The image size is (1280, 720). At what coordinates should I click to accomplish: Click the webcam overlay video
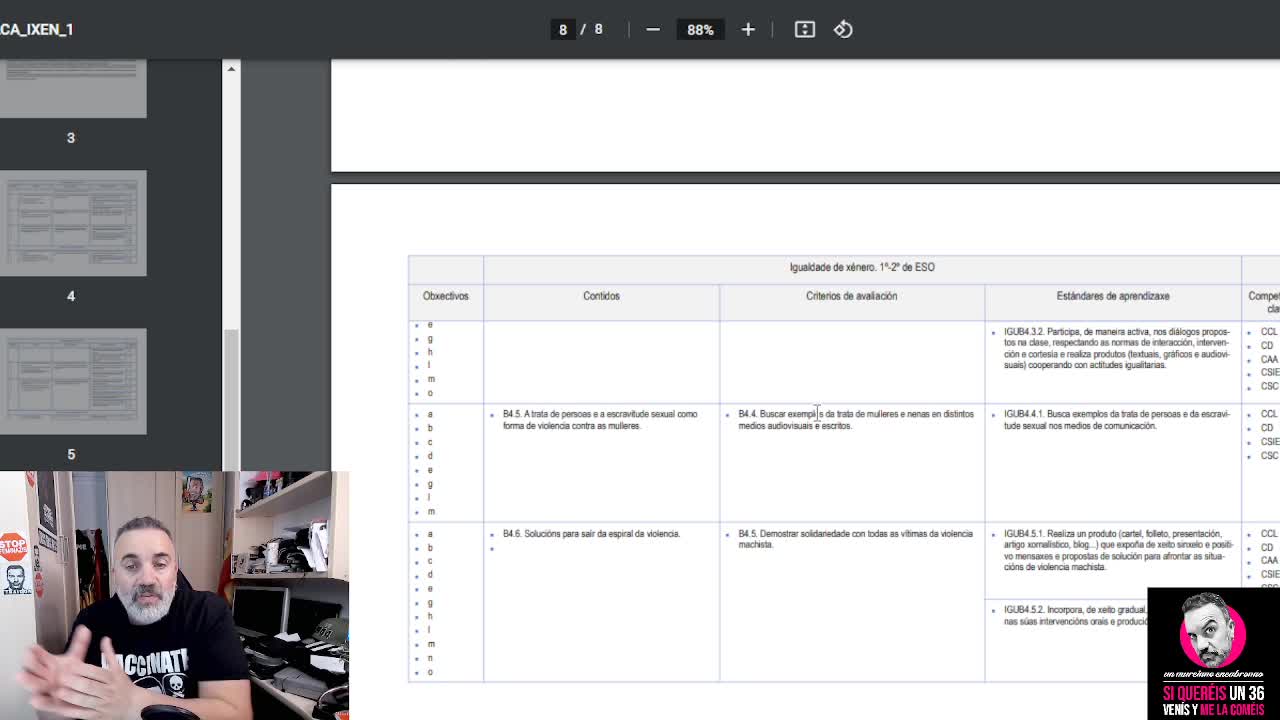point(175,595)
